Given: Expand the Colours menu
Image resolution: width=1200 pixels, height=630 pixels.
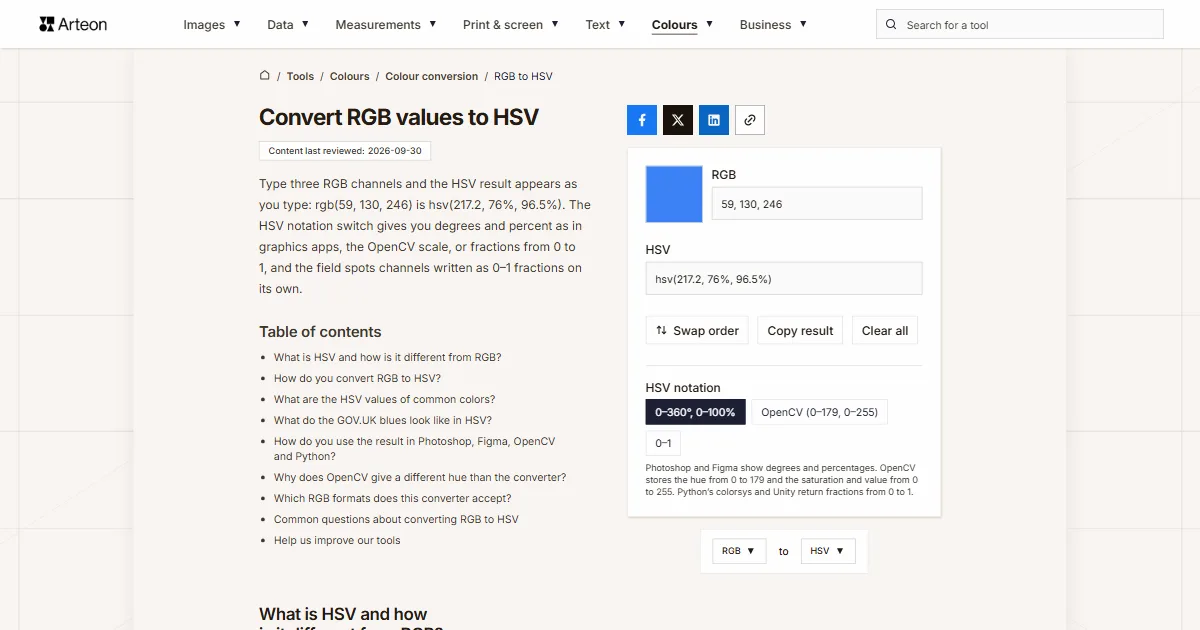Looking at the screenshot, I should point(682,25).
